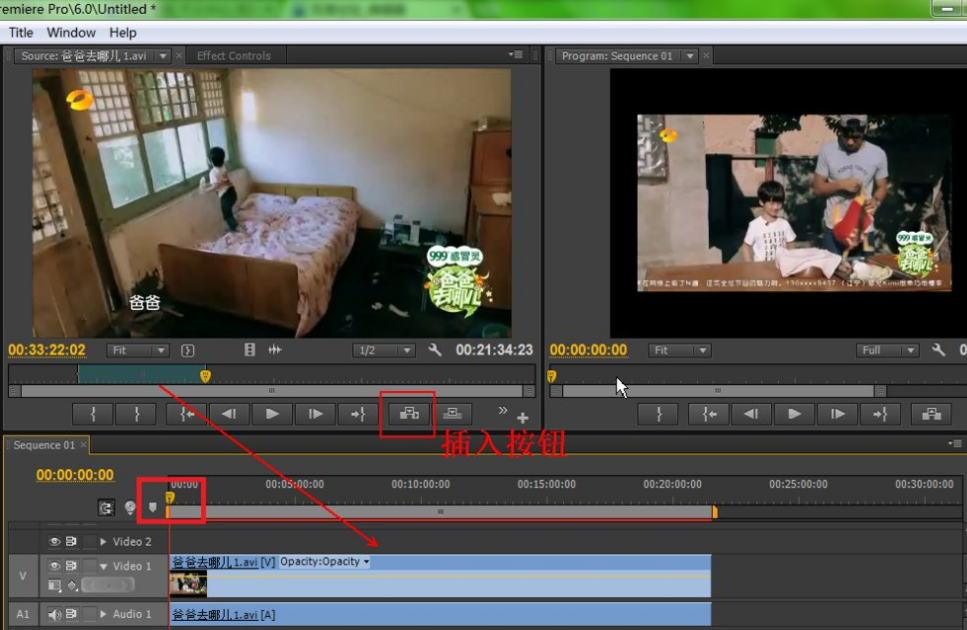Open the Window menu
The image size is (967, 630).
coord(71,33)
